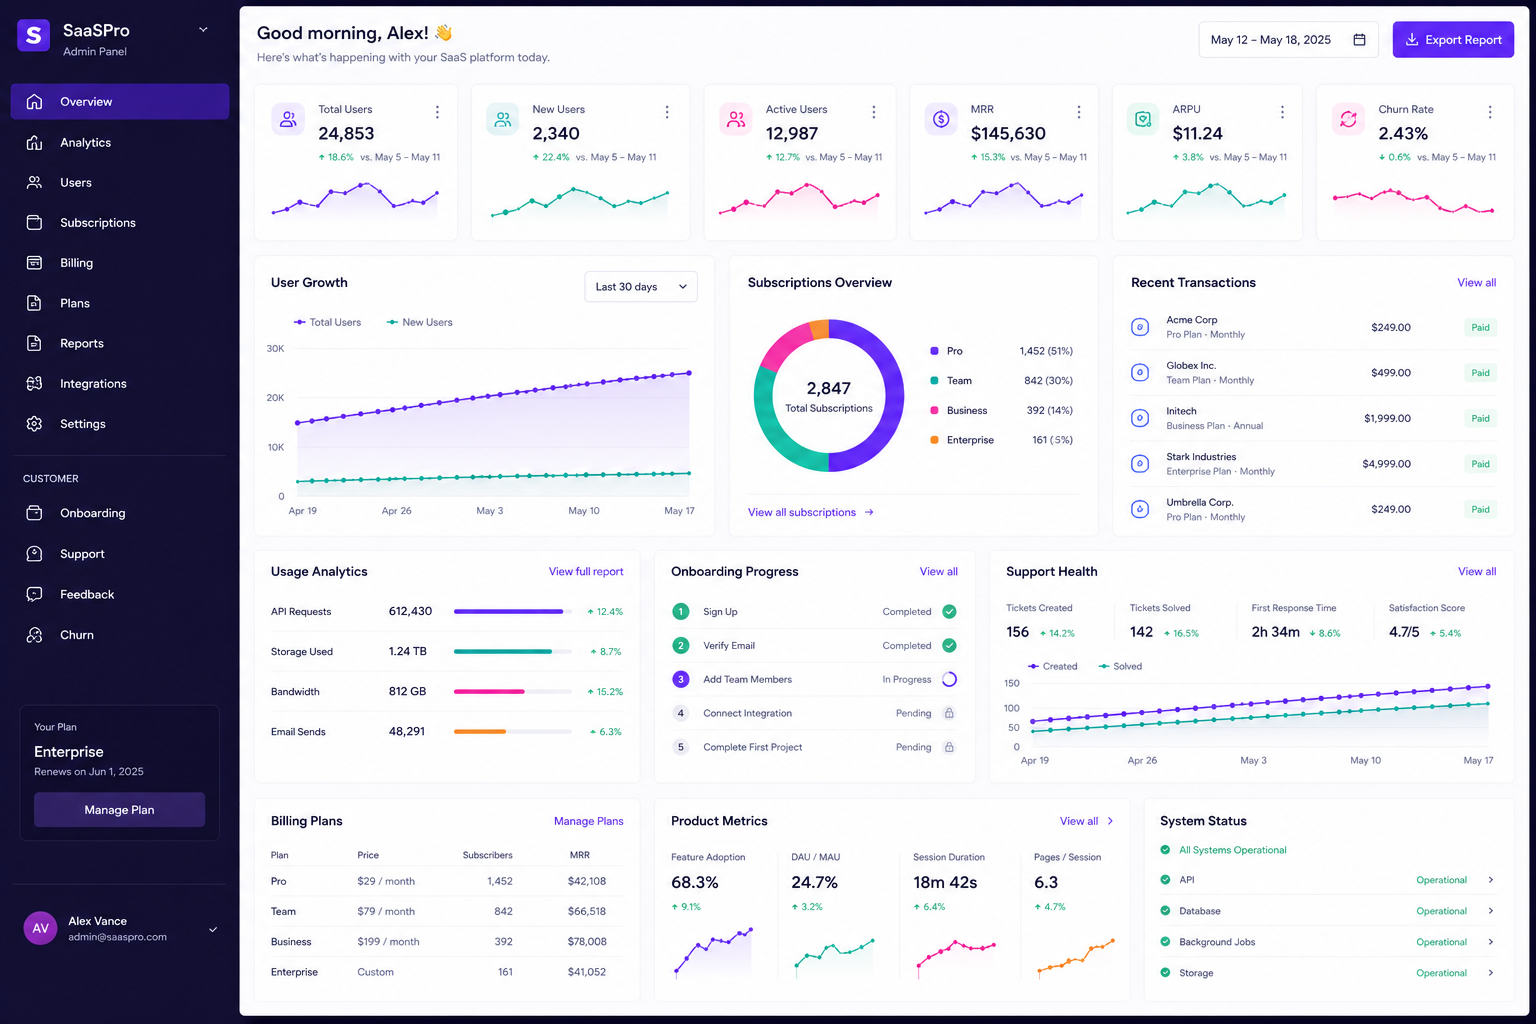The image size is (1536, 1024).
Task: Click the Export Report button
Action: pos(1453,40)
